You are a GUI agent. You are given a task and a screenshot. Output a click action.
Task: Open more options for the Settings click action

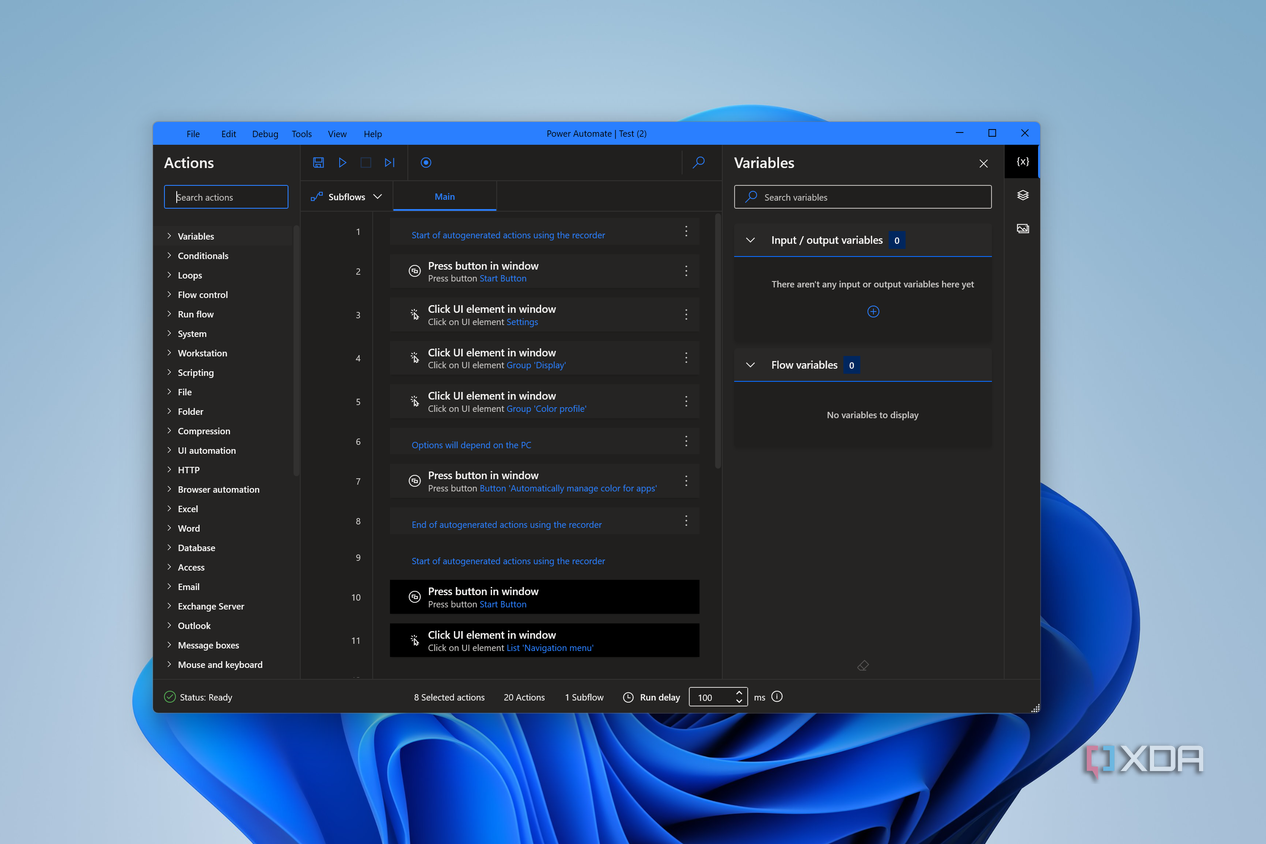pos(686,314)
